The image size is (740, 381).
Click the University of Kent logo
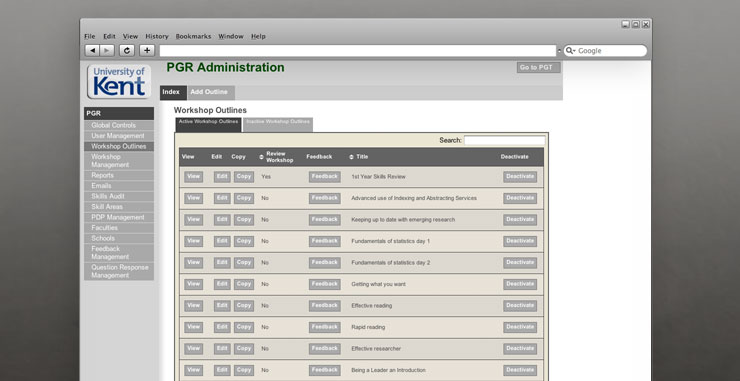pos(119,82)
